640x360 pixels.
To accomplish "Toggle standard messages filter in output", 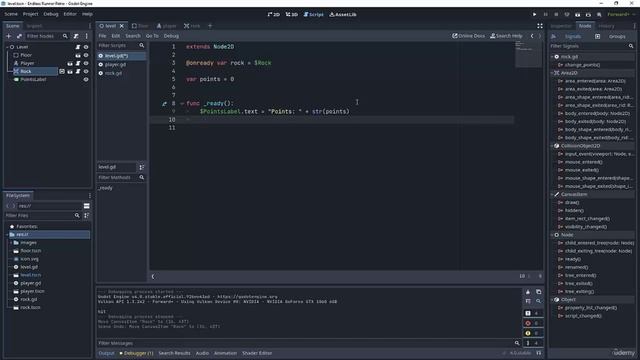I will click(532, 313).
